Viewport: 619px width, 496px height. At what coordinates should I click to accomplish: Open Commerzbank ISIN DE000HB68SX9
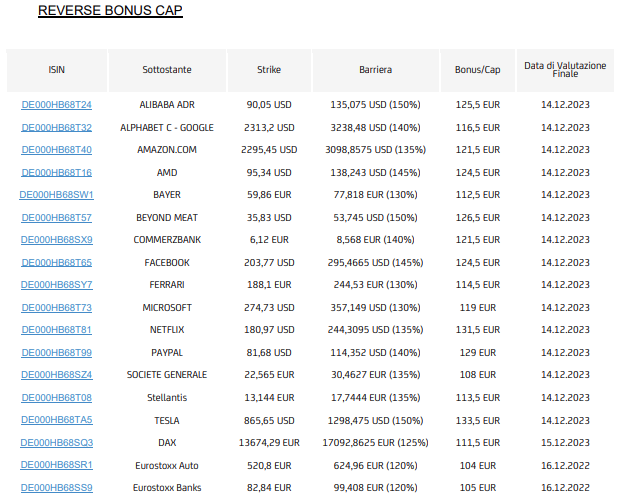point(56,240)
